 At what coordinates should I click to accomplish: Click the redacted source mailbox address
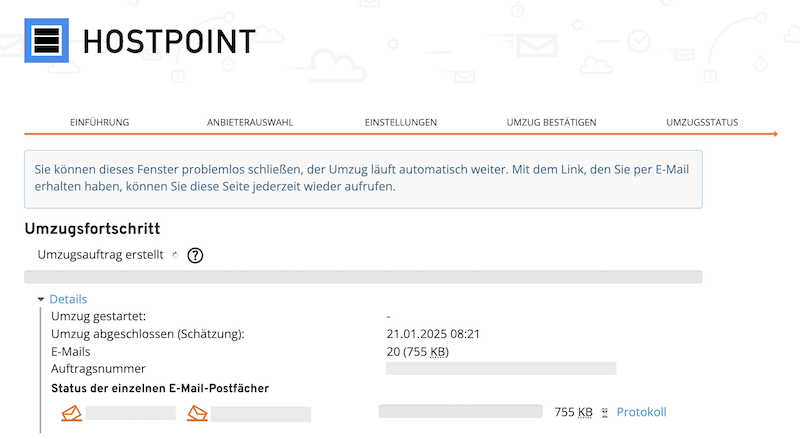(131, 413)
